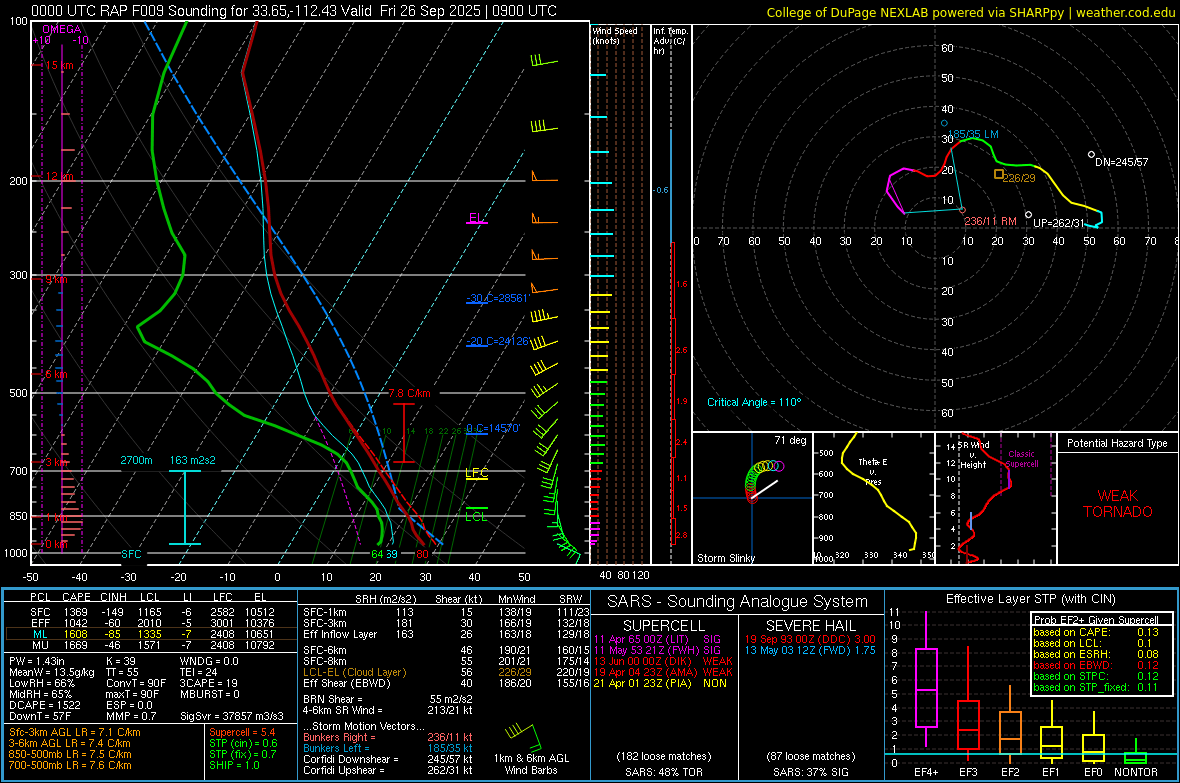The image size is (1180, 783).
Task: Click the MeanW = 13.5g/kg value
Action: 52,672
